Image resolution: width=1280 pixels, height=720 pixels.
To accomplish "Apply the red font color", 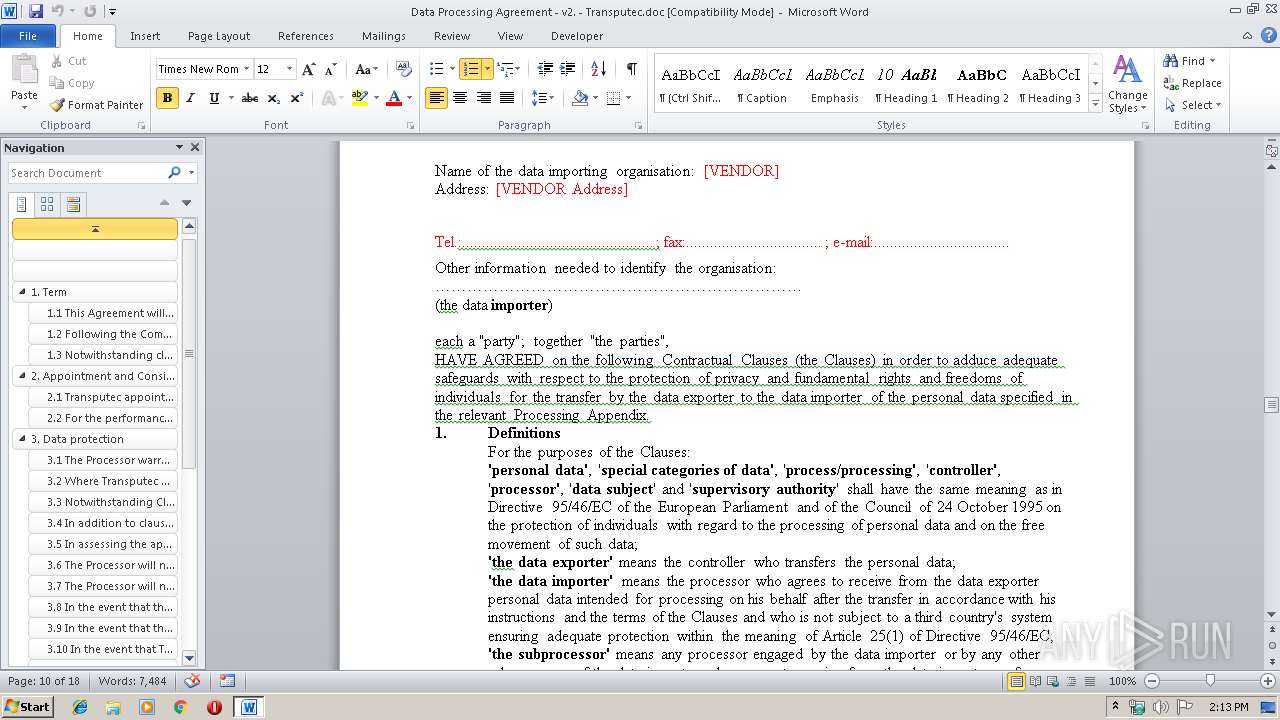I will click(x=394, y=98).
